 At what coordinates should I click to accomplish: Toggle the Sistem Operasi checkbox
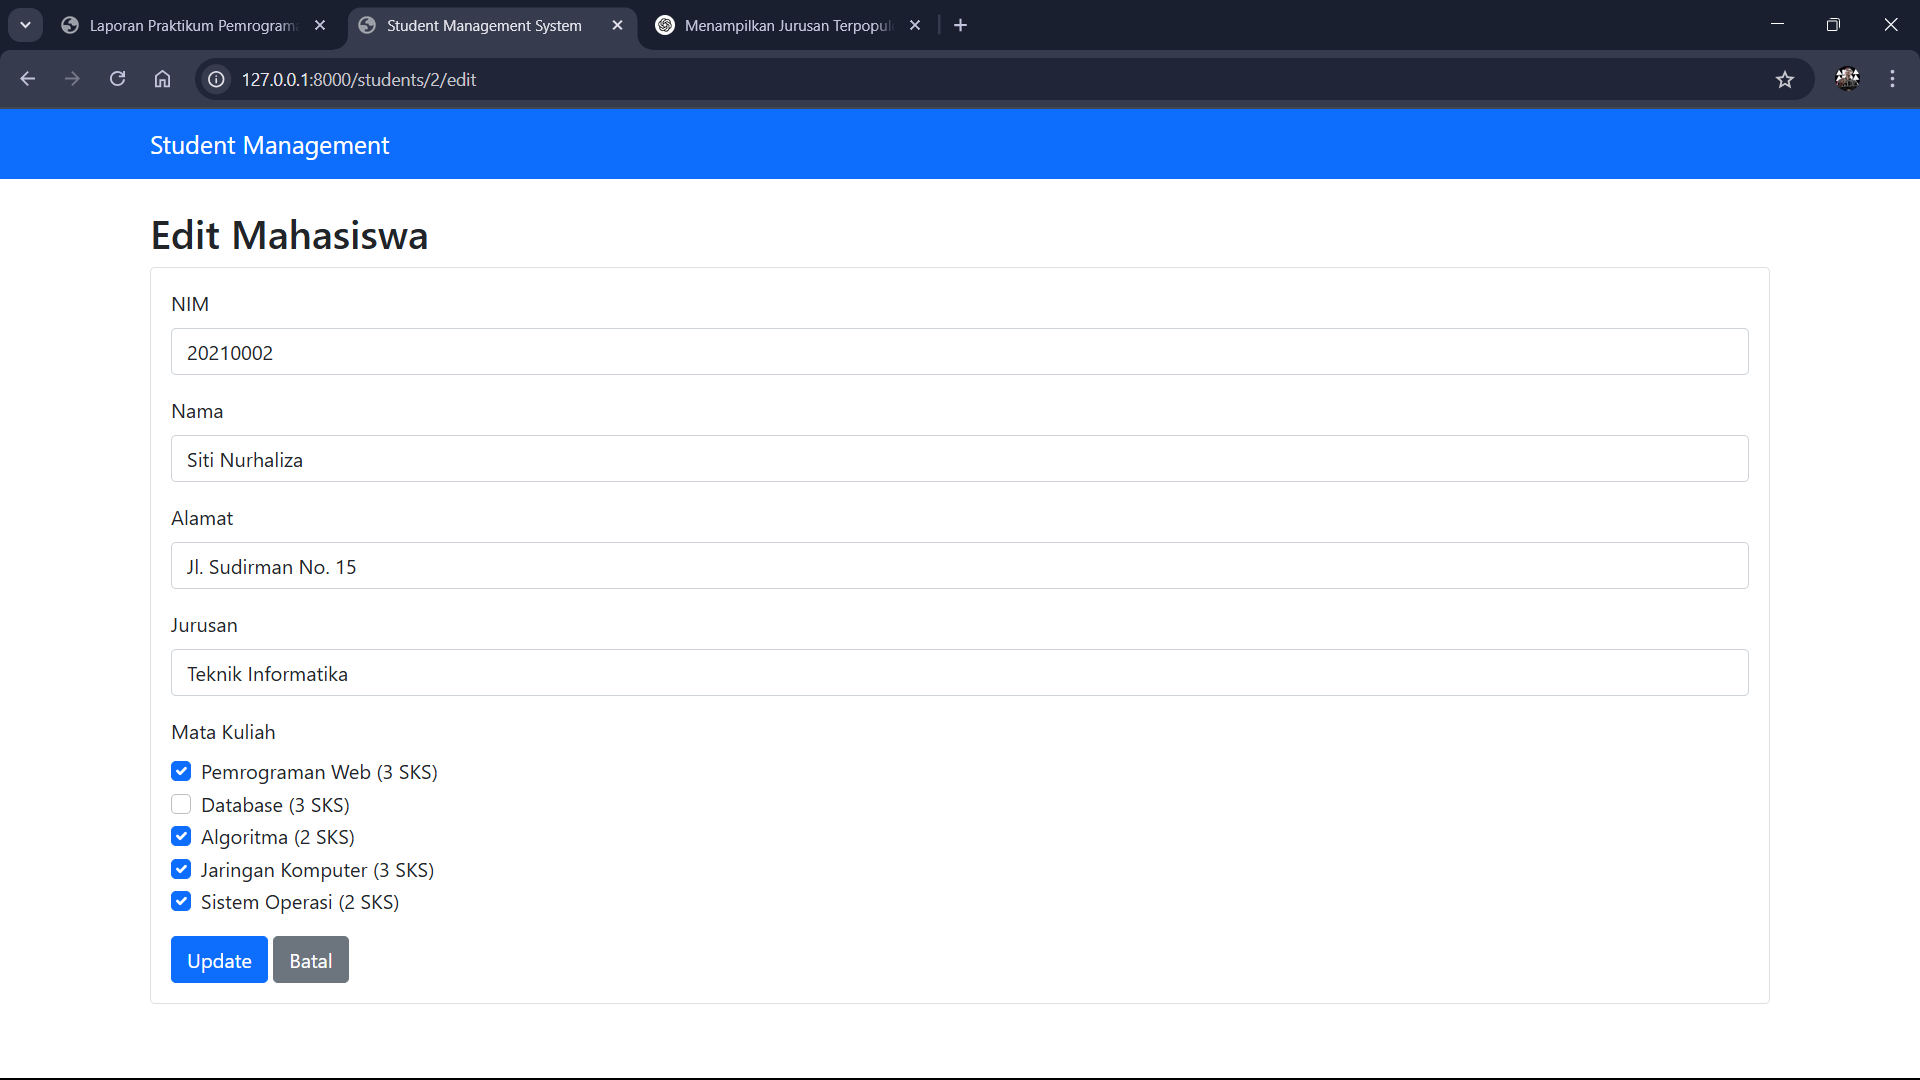tap(181, 901)
